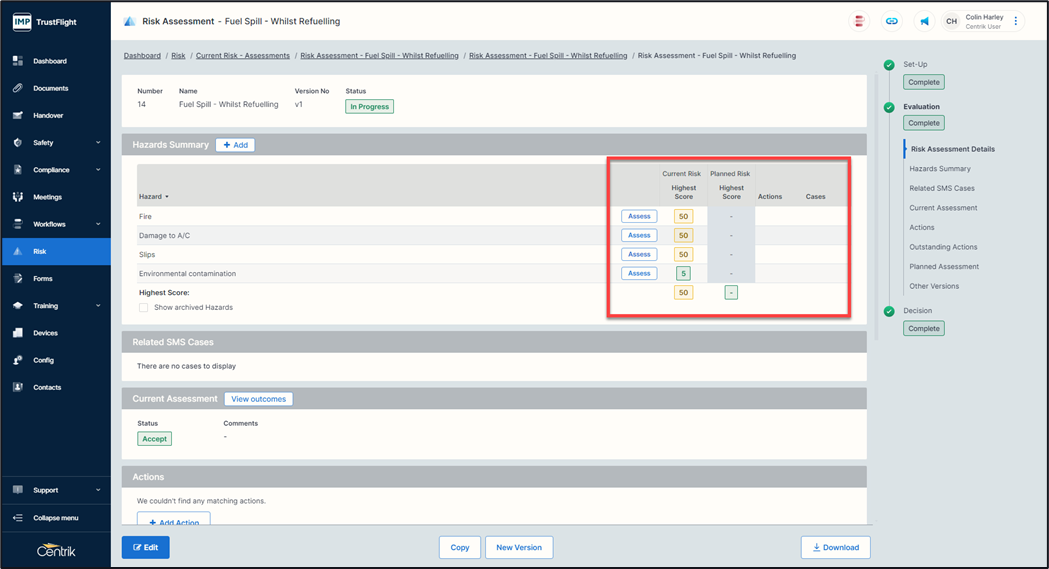The width and height of the screenshot is (1049, 569).
Task: Enable Show archived Hazards checkbox
Action: [x=144, y=307]
